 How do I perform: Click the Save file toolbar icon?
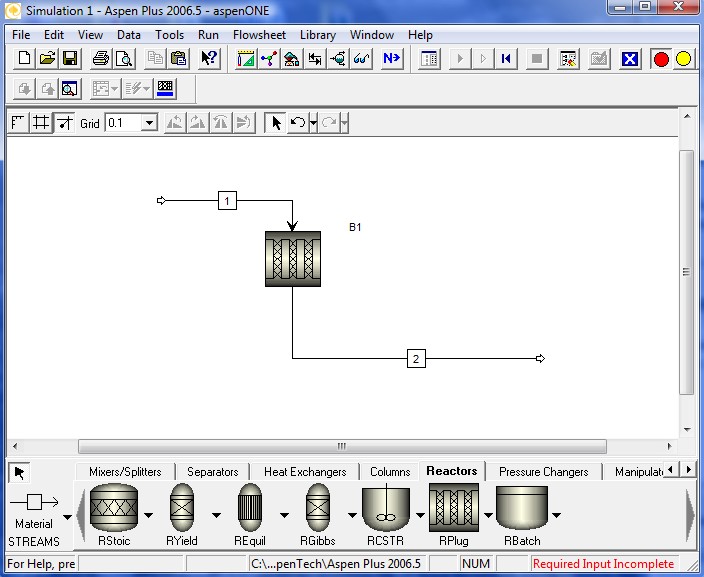point(70,59)
